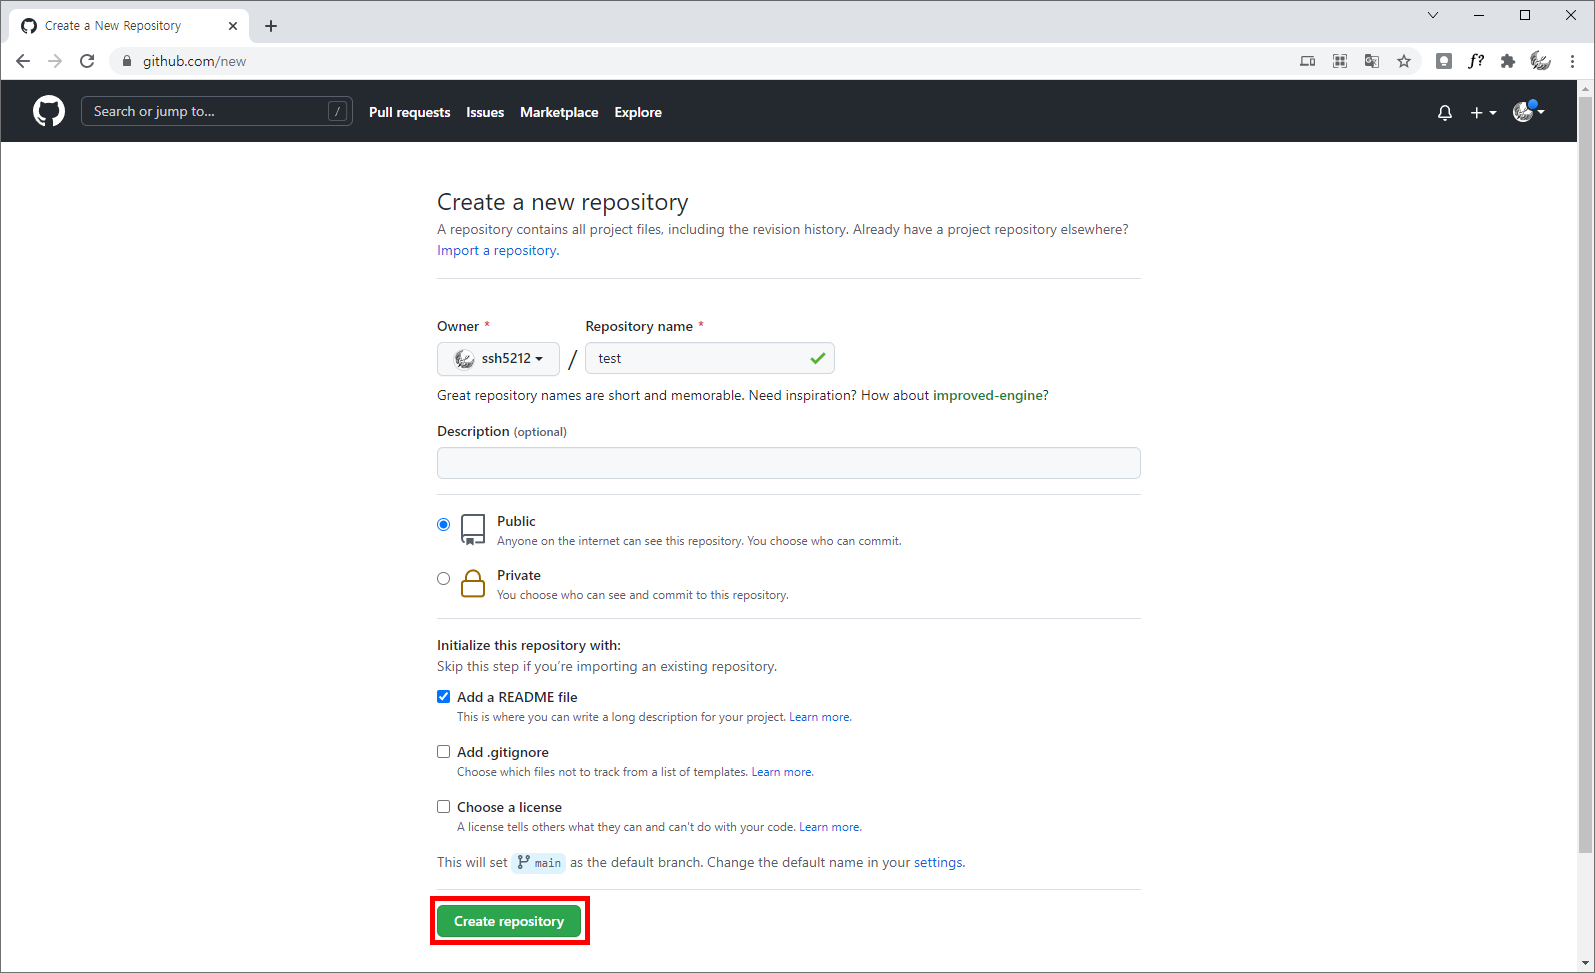The image size is (1595, 973).
Task: Open the Chrome profile avatar
Action: pos(1540,61)
